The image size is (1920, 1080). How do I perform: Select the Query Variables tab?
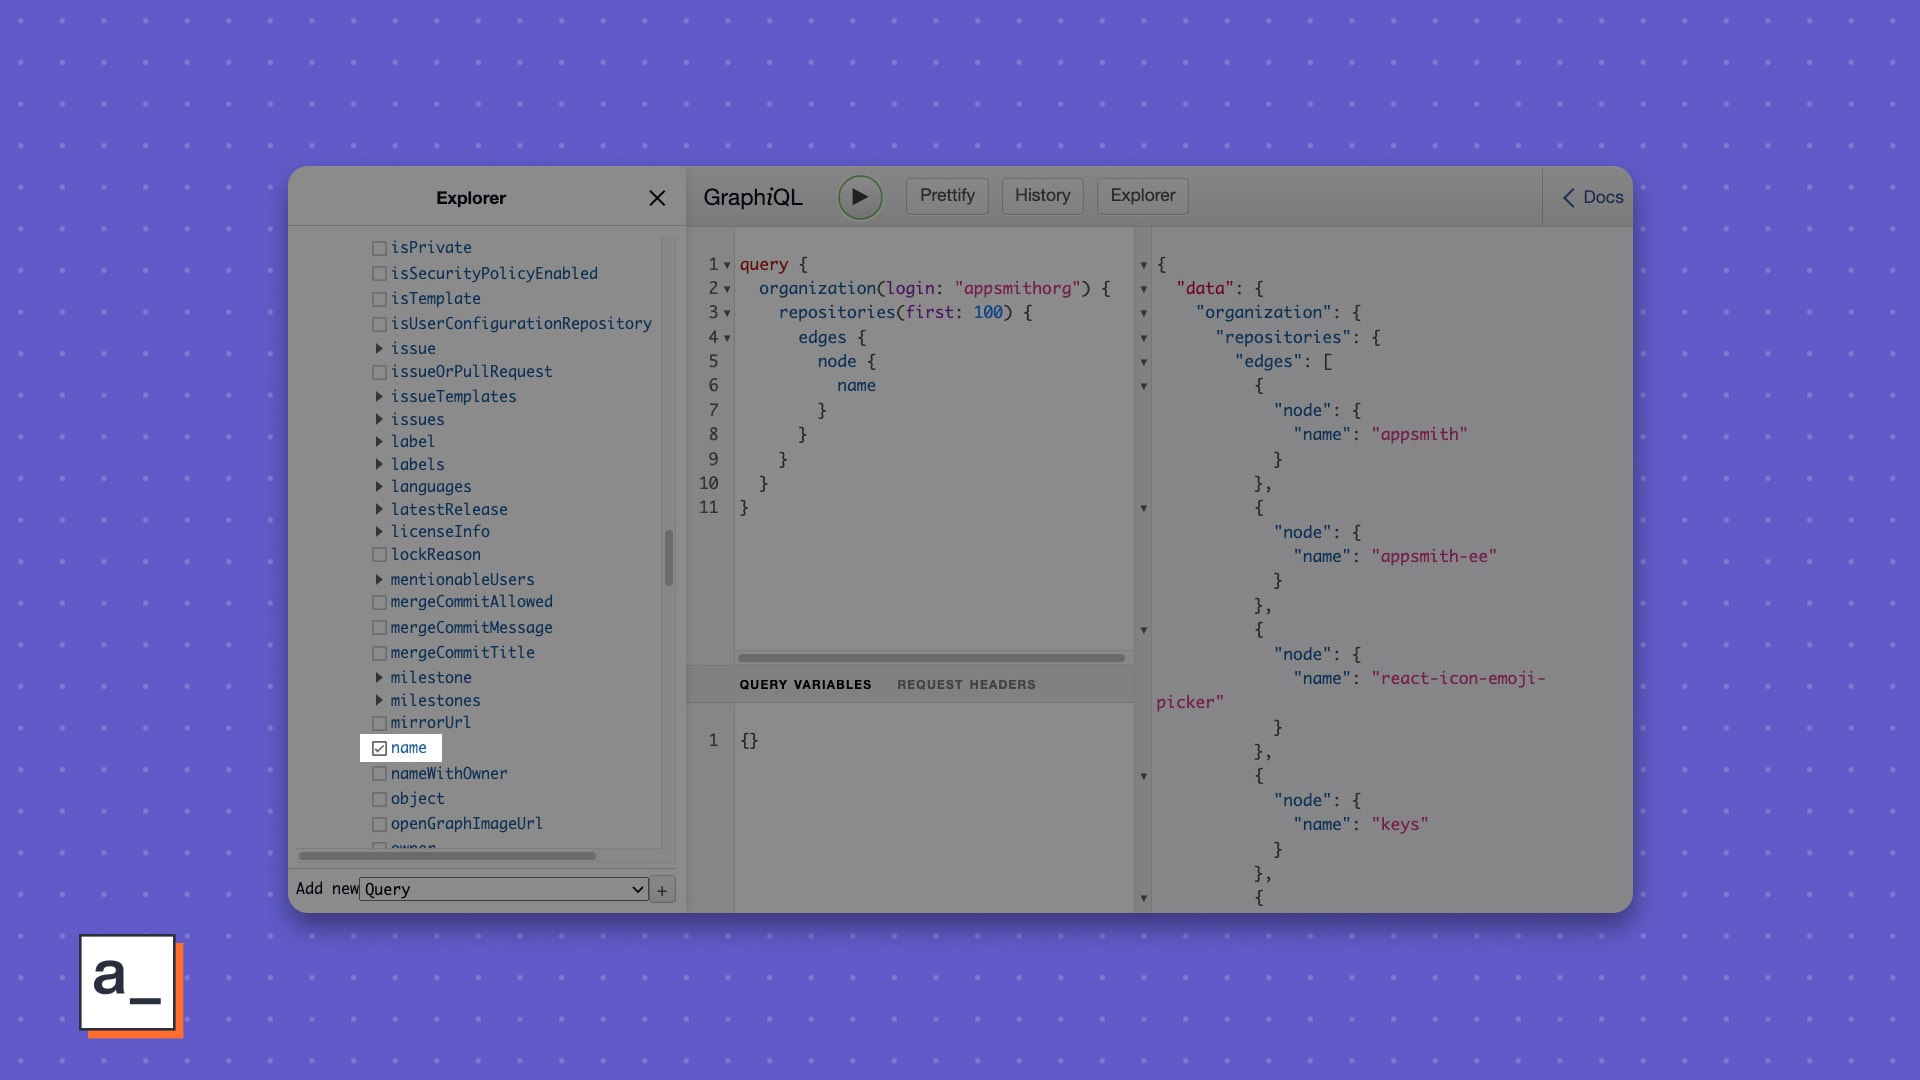click(805, 685)
